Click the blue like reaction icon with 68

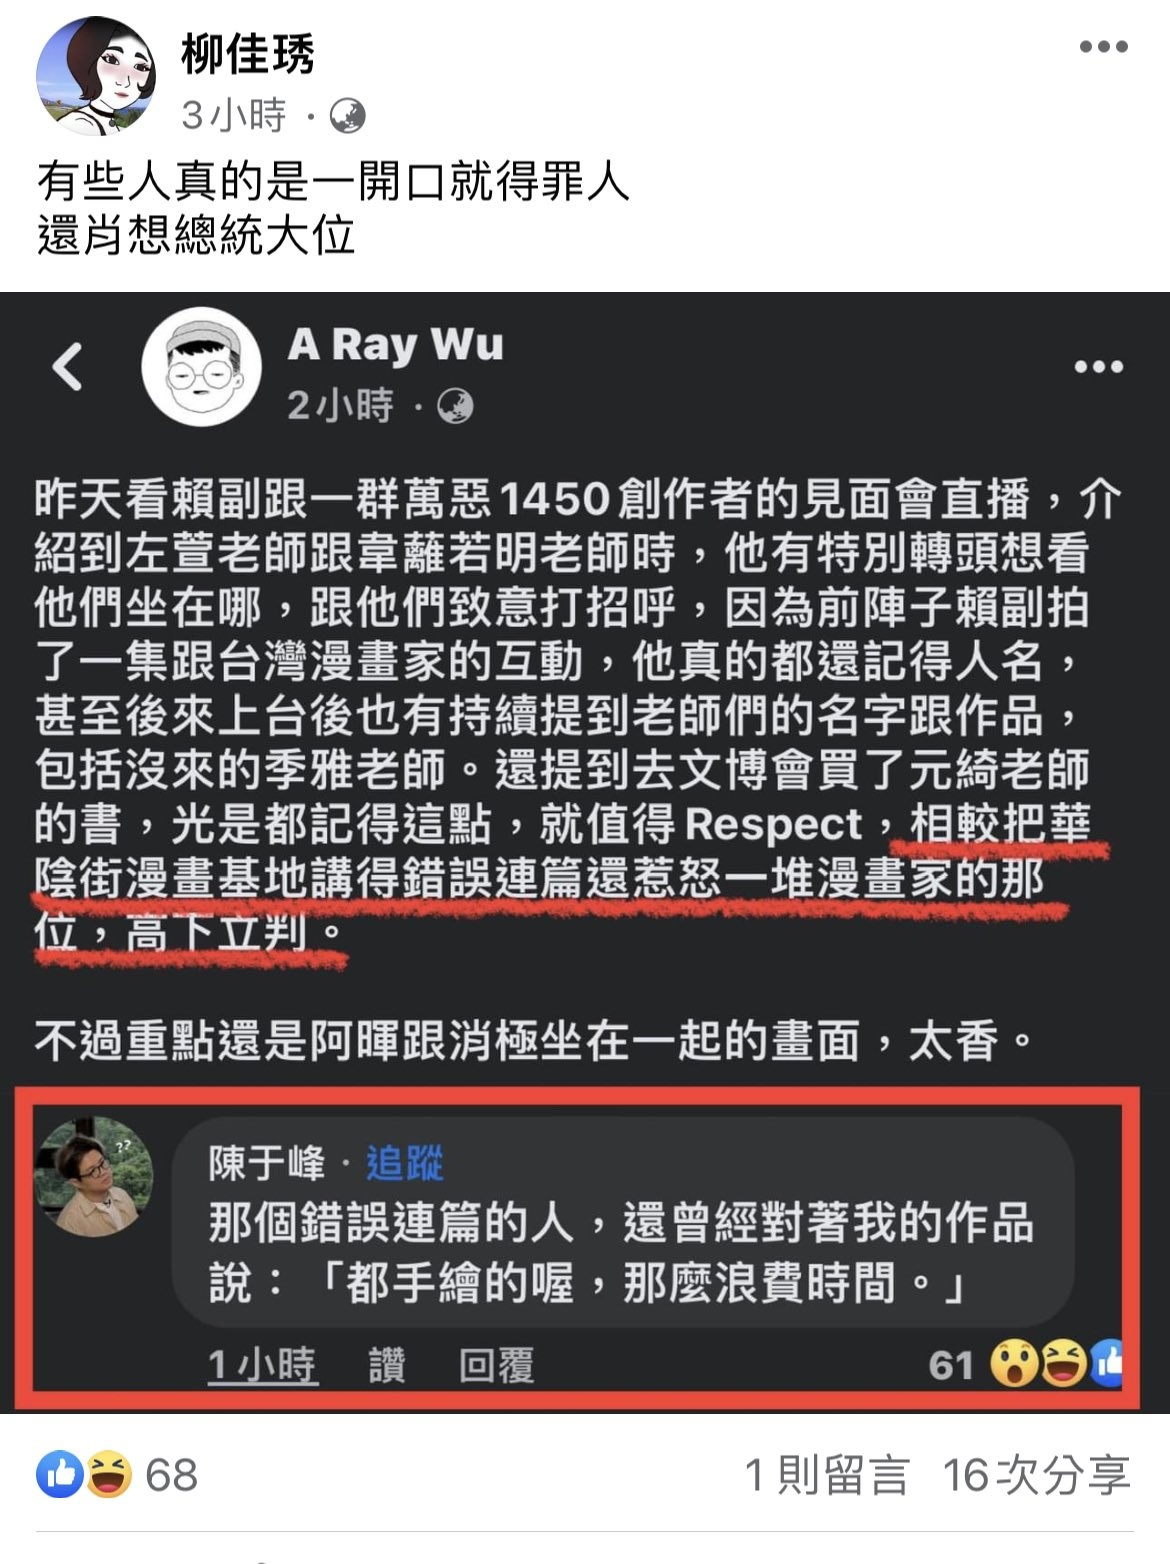click(x=60, y=1475)
